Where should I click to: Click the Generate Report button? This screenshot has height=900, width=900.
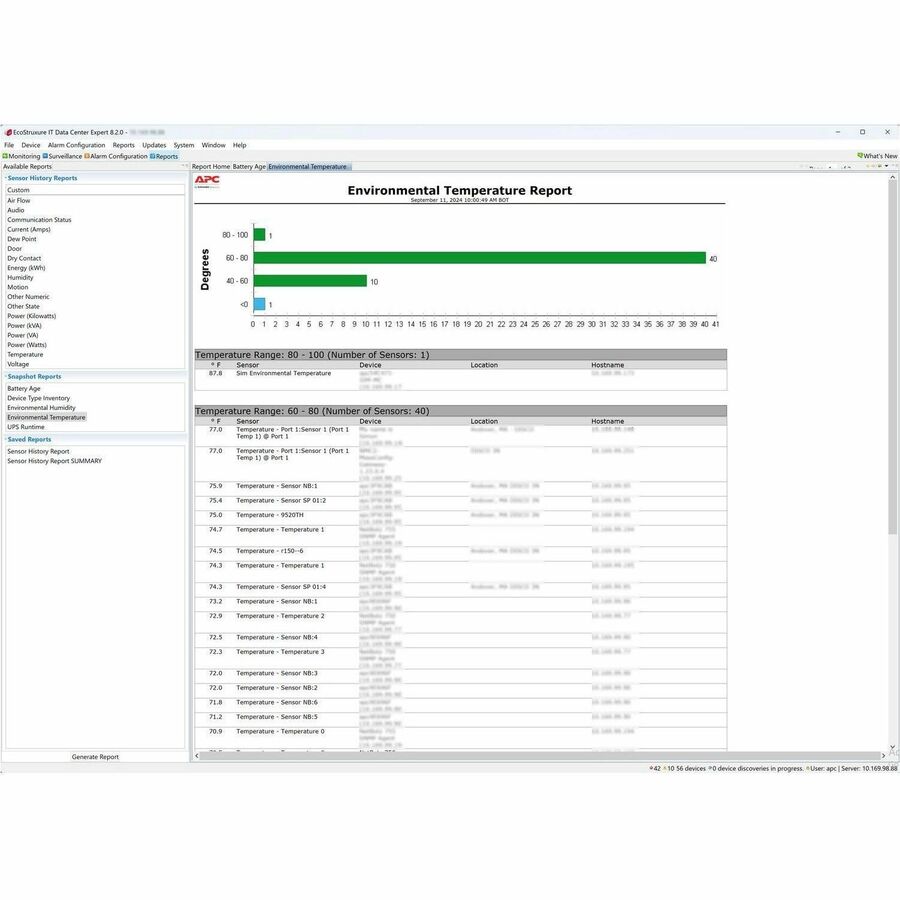point(94,756)
